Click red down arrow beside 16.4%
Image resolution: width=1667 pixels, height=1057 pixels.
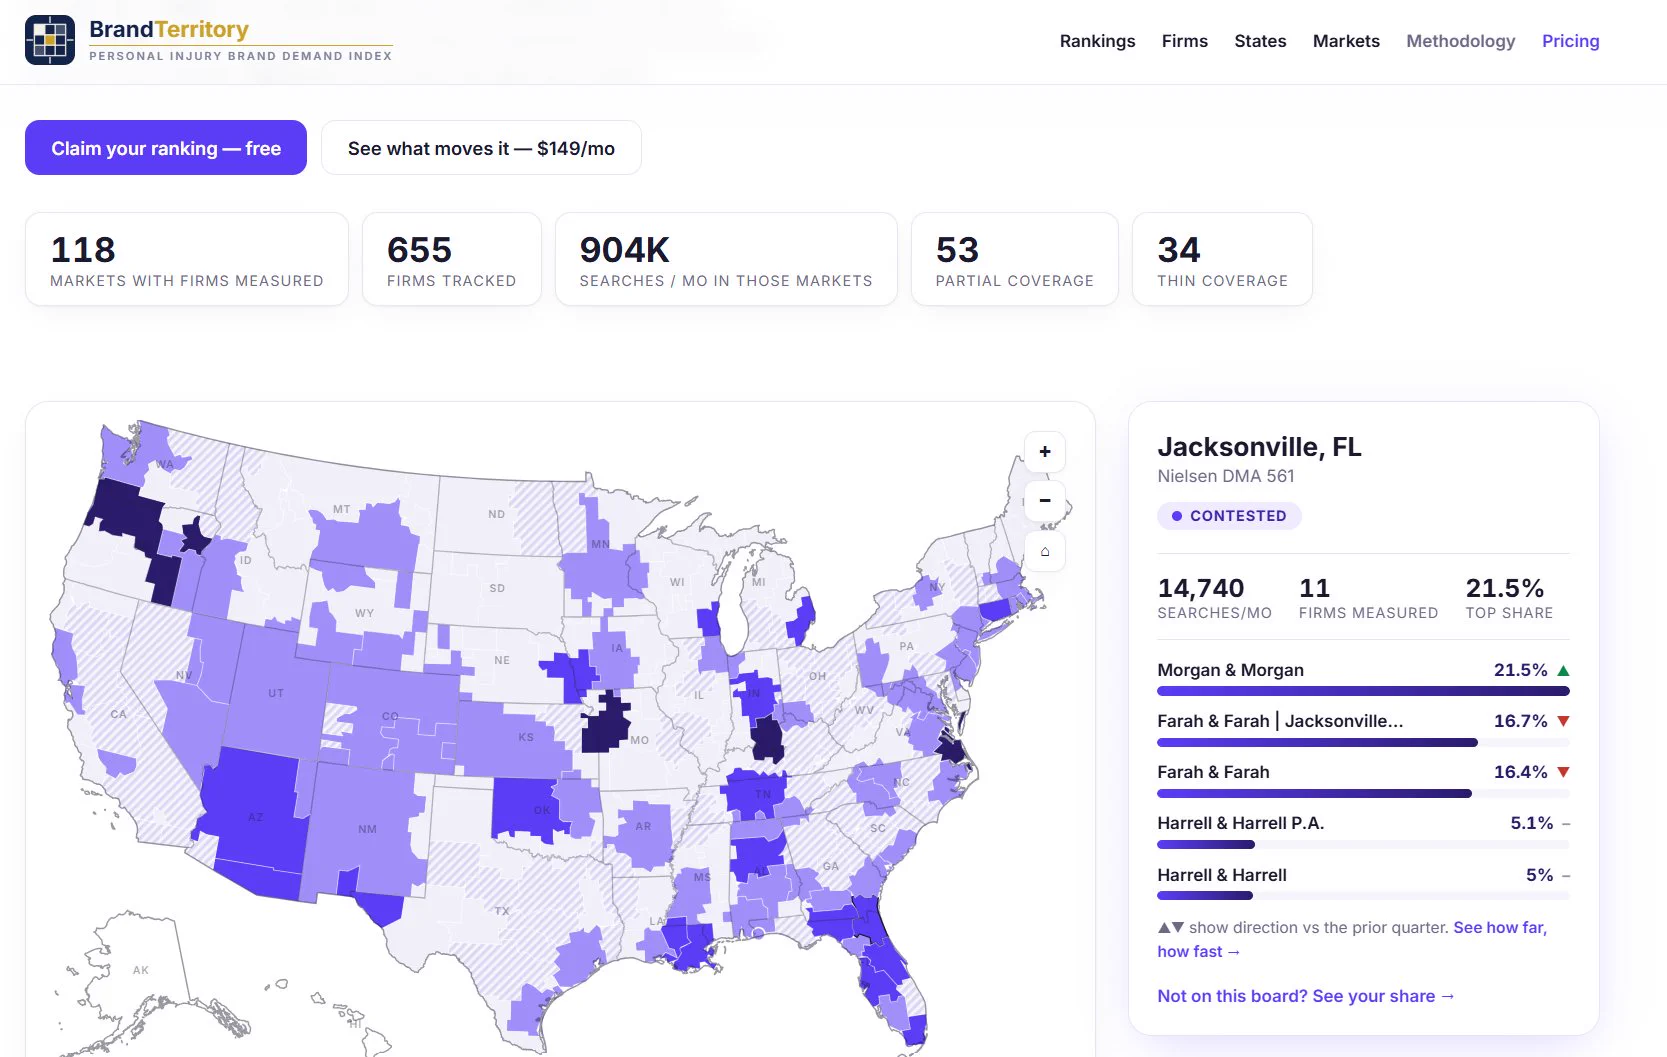[1563, 772]
